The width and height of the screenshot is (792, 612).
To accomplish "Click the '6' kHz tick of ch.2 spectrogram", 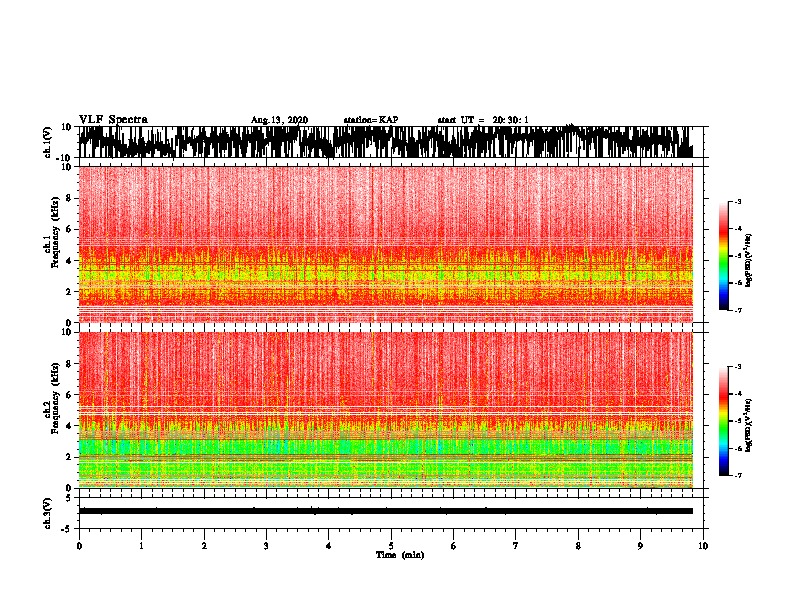I will (69, 395).
